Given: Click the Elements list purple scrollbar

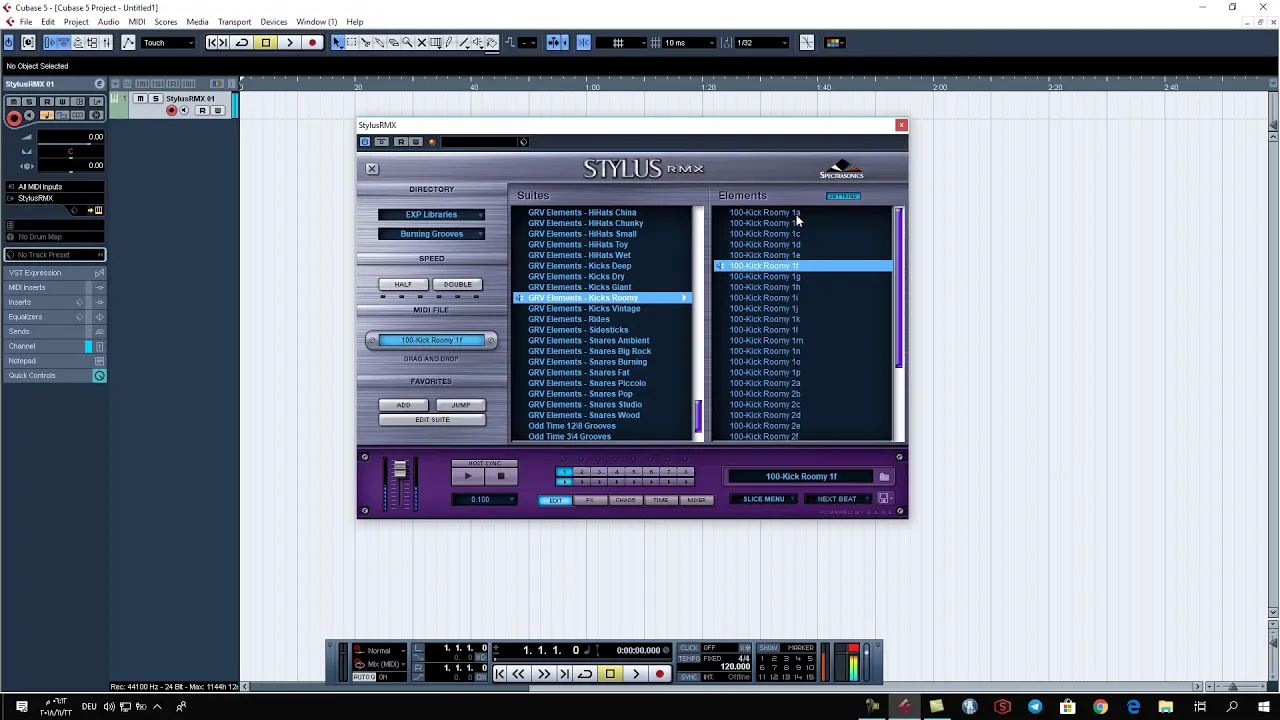Looking at the screenshot, I should [898, 290].
